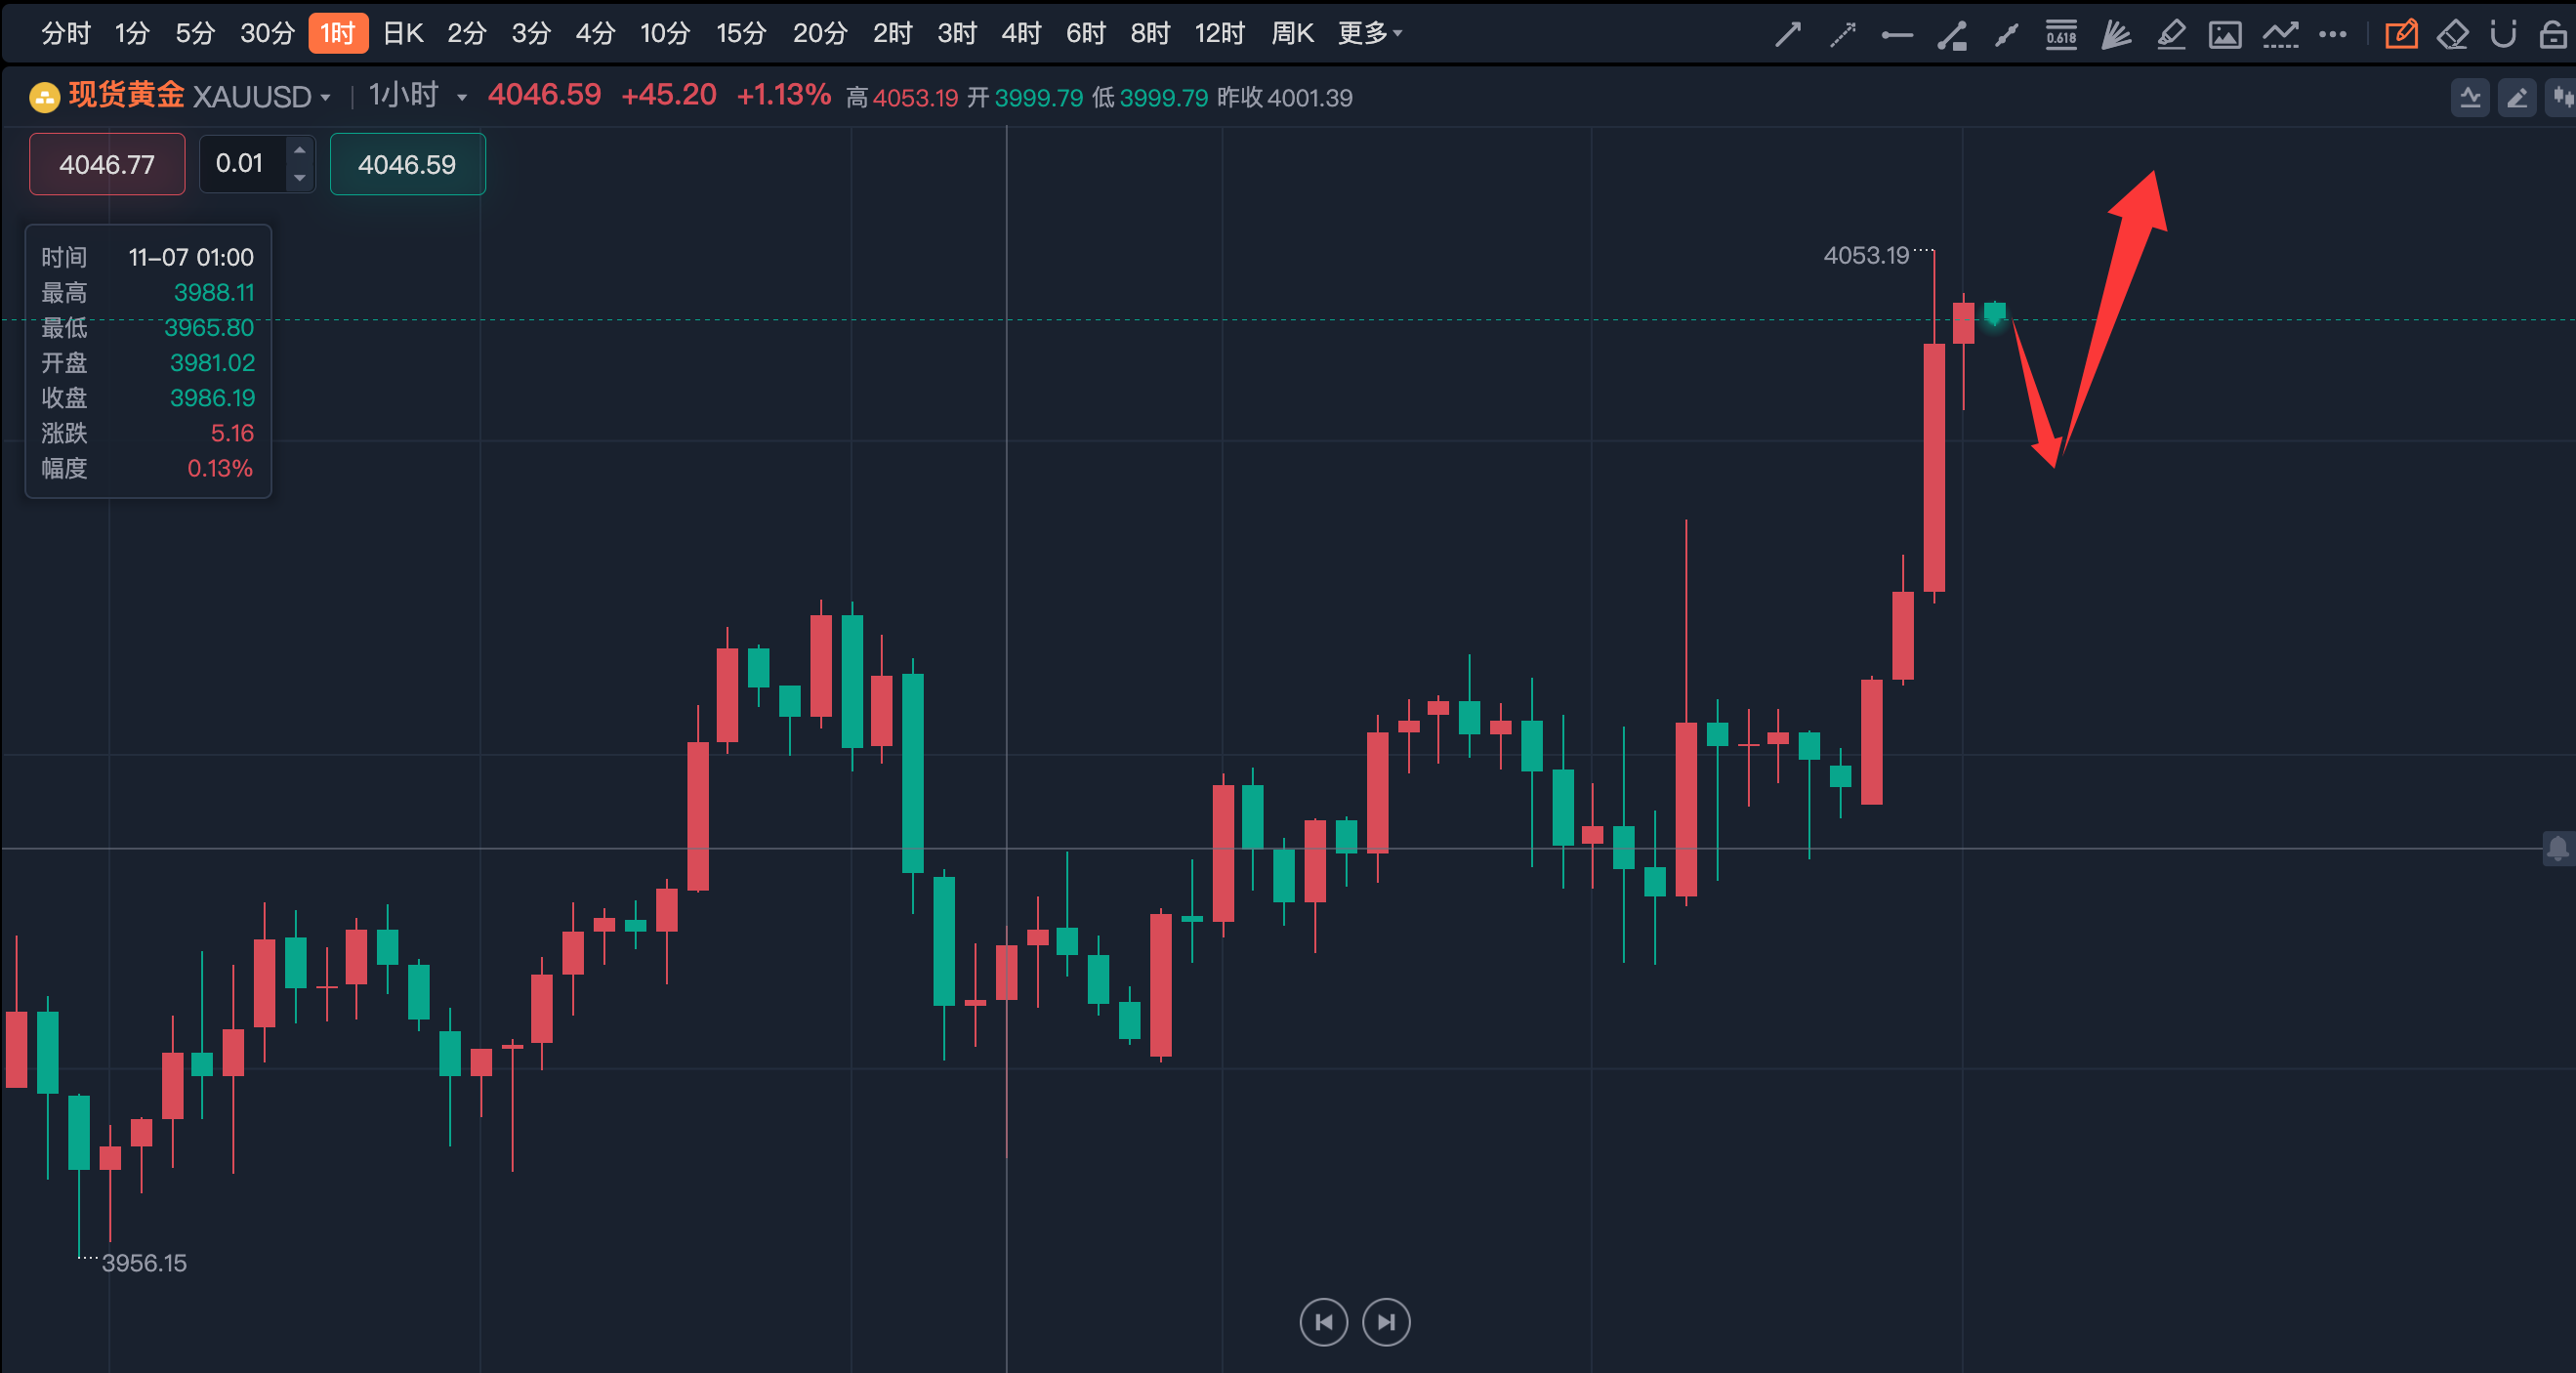The width and height of the screenshot is (2576, 1373).
Task: Select the fan lines drawing tool
Action: [x=2116, y=34]
